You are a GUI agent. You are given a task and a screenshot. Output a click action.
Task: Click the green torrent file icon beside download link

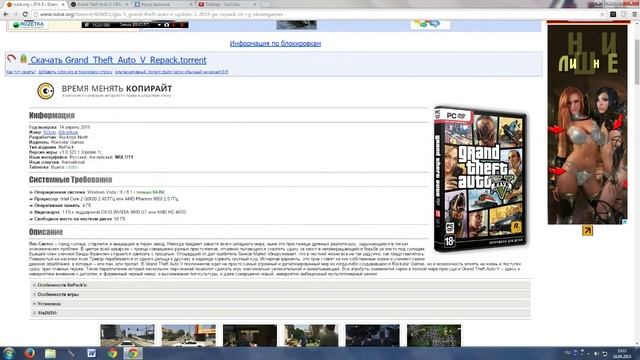click(24, 59)
